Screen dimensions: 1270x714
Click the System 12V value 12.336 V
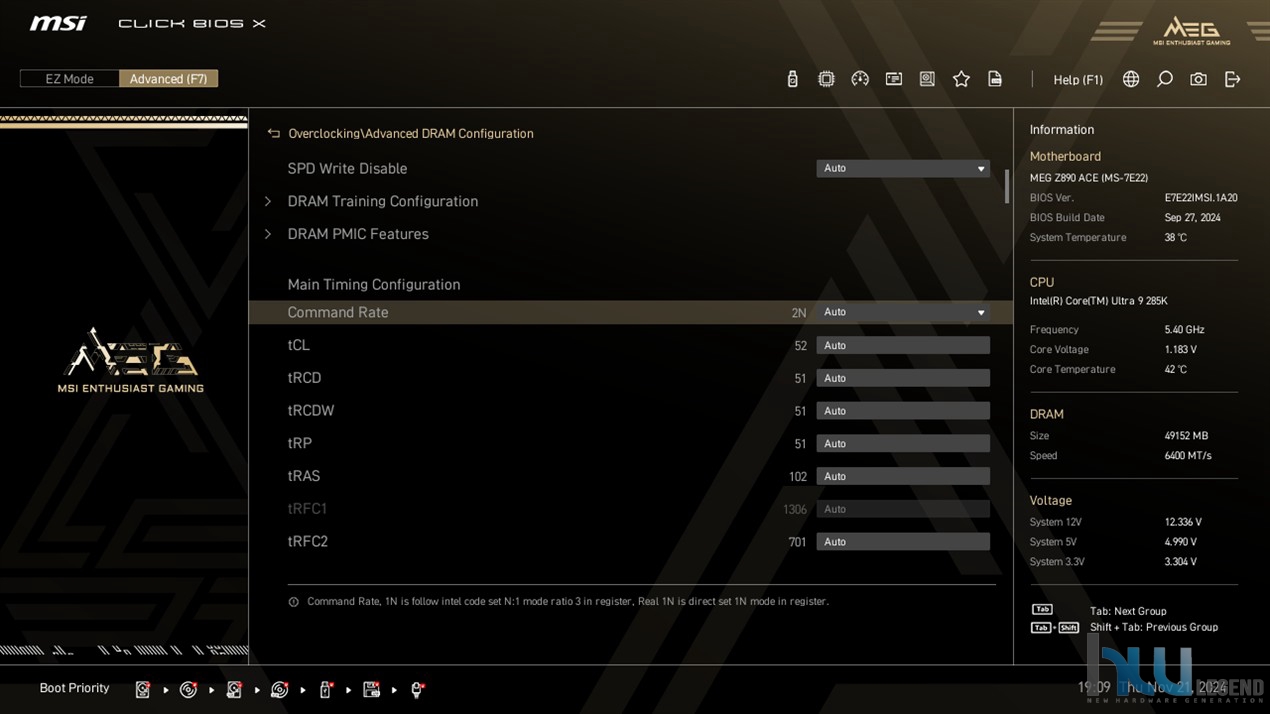coord(1183,522)
